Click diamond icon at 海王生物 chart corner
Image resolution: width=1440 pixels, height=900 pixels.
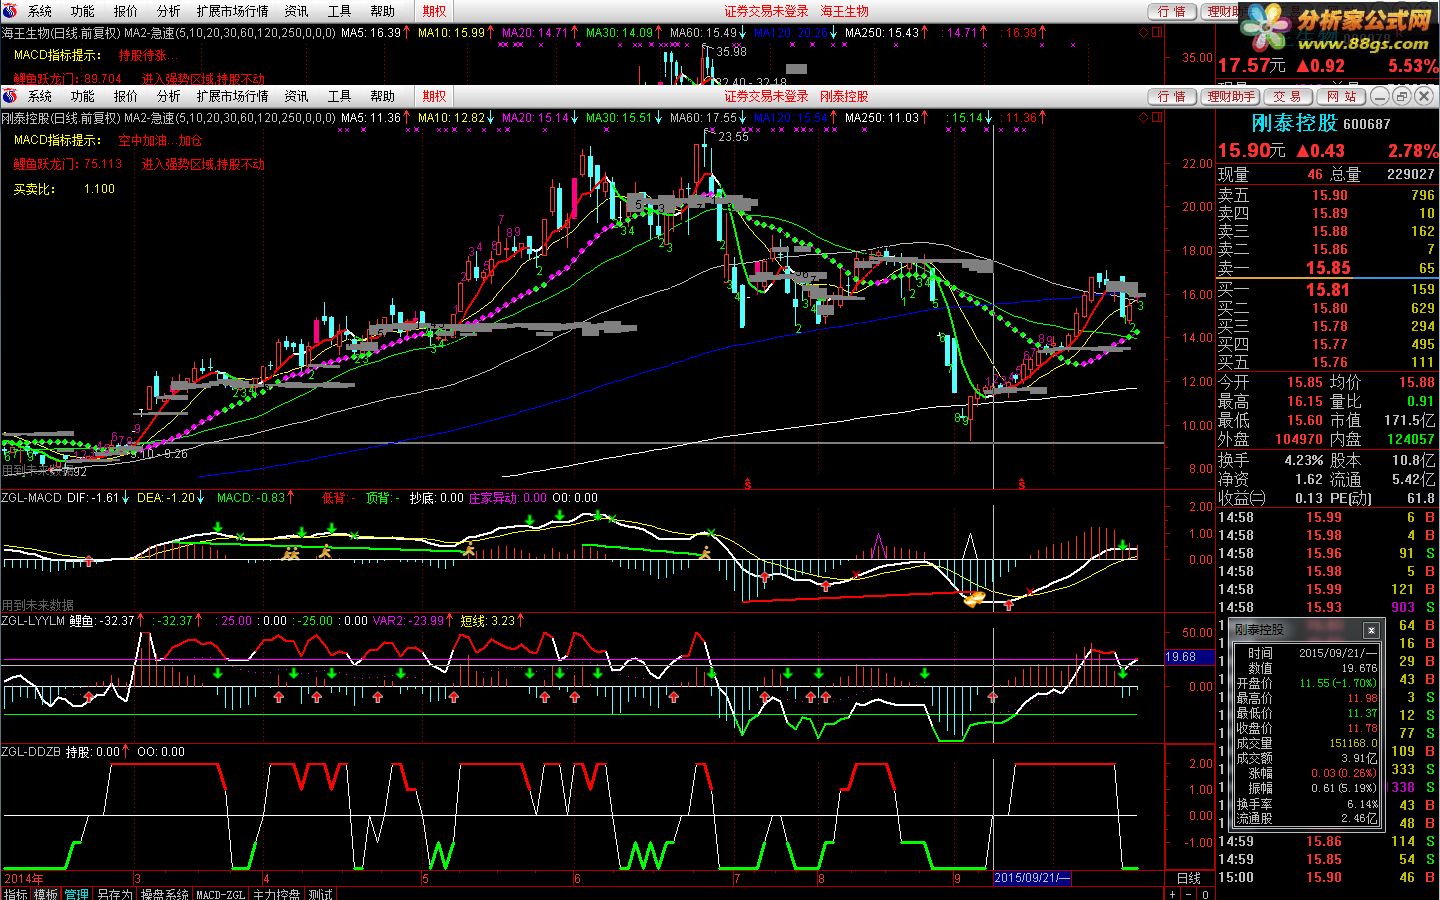pyautogui.click(x=1144, y=32)
